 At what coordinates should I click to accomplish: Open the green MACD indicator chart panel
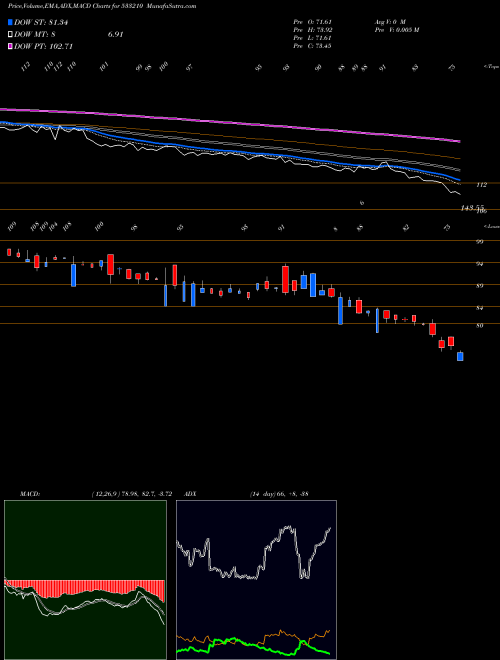point(85,580)
